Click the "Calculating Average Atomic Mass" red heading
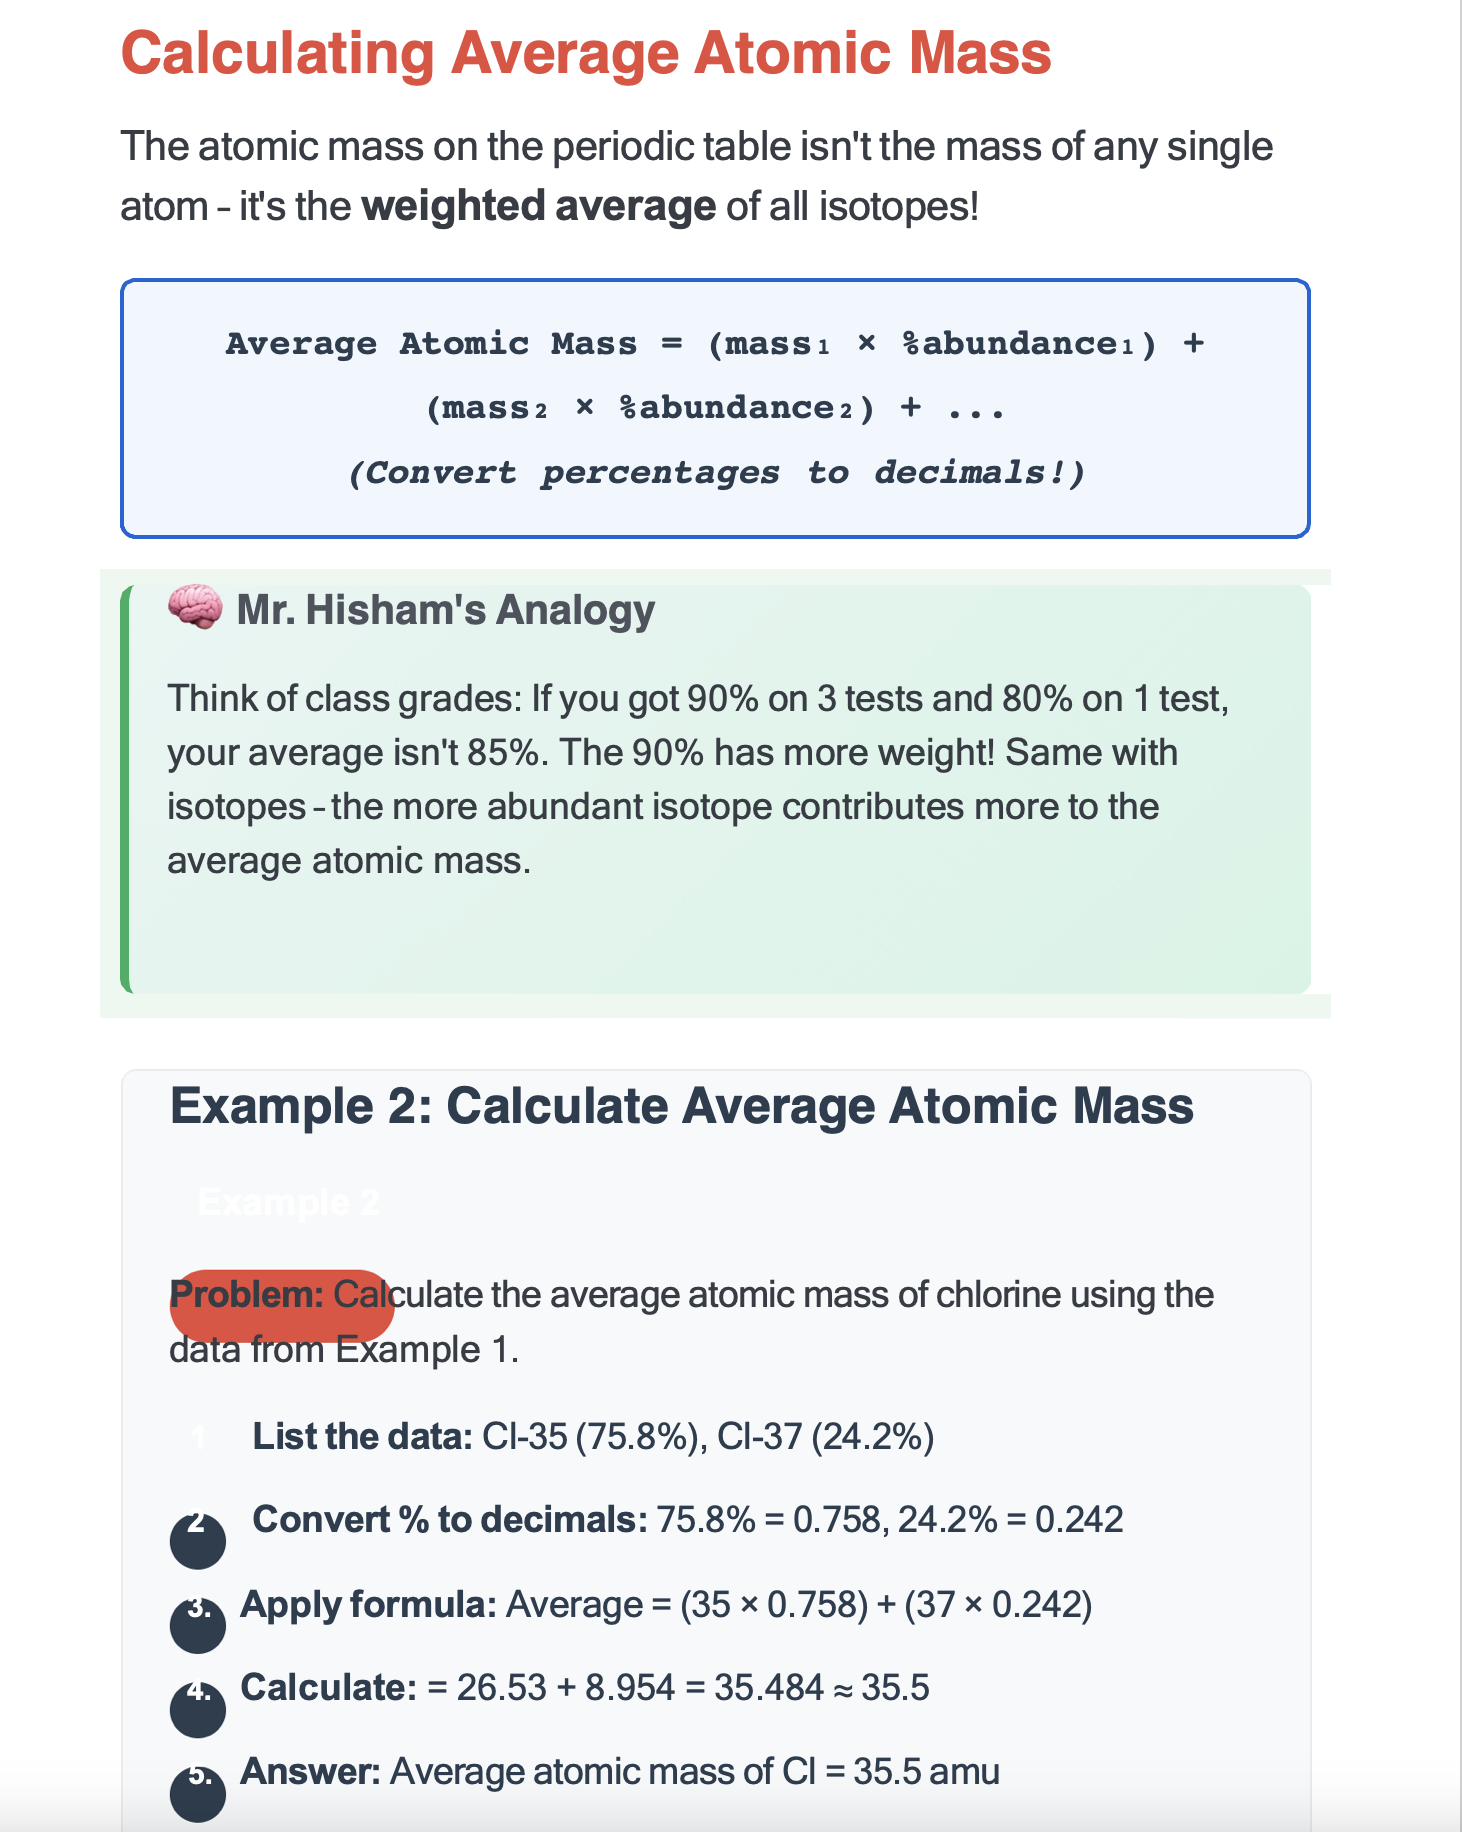 tap(586, 53)
